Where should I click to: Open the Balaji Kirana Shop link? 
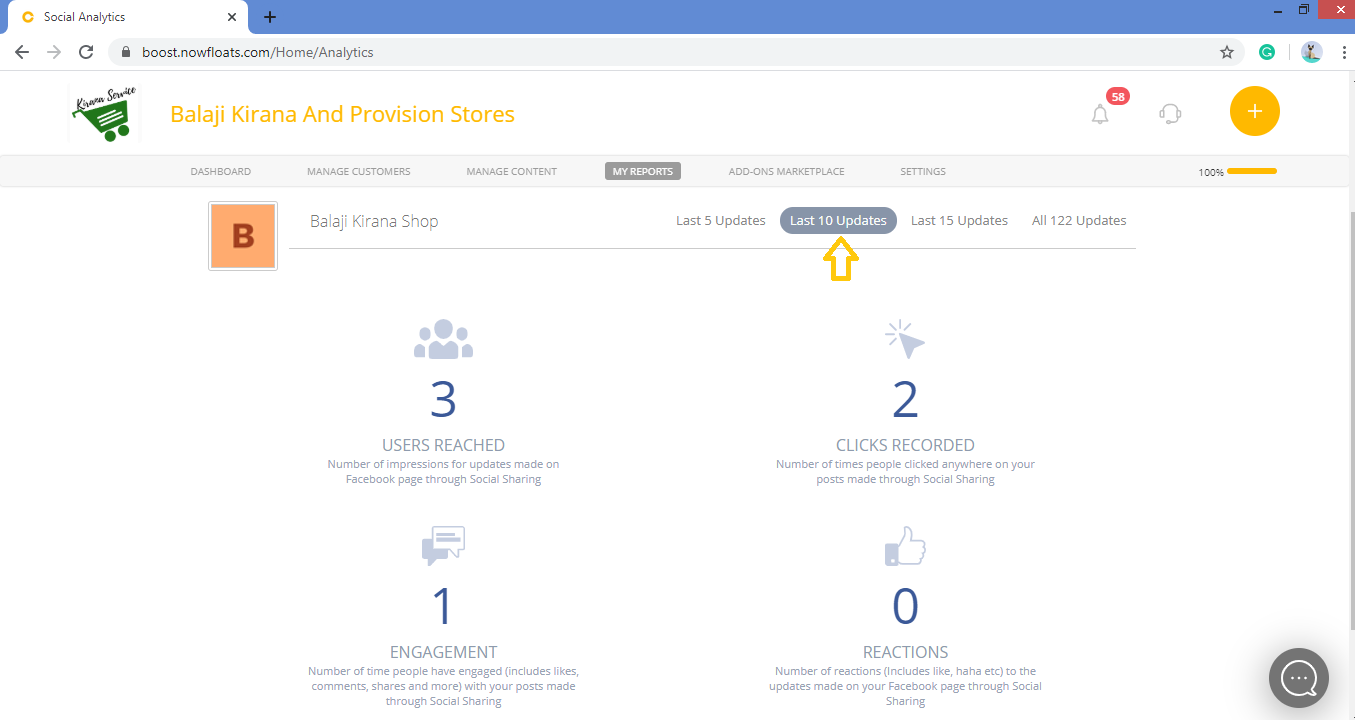point(374,221)
